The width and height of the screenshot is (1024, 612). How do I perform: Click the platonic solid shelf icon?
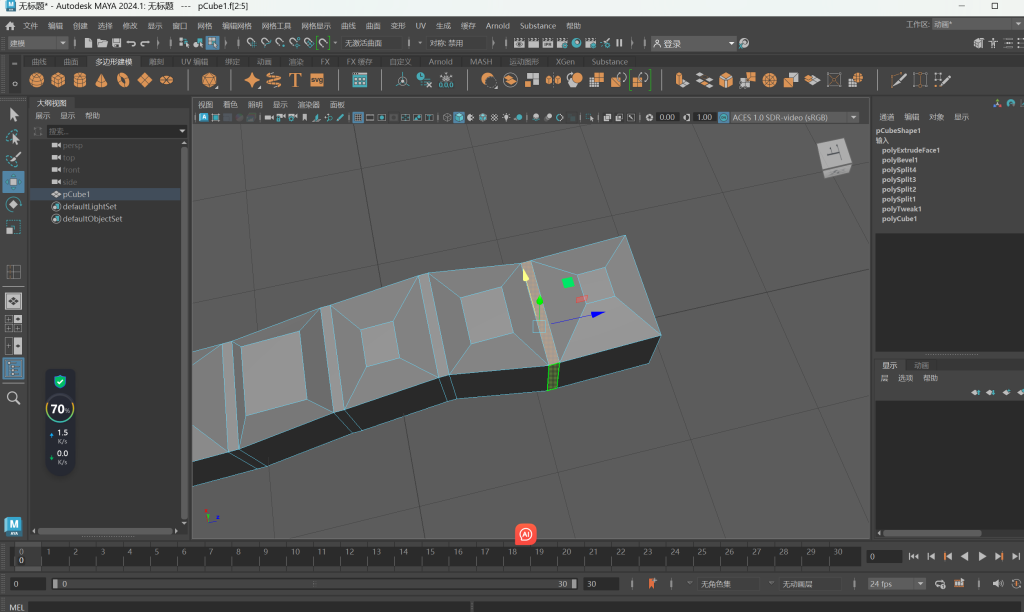(209, 80)
